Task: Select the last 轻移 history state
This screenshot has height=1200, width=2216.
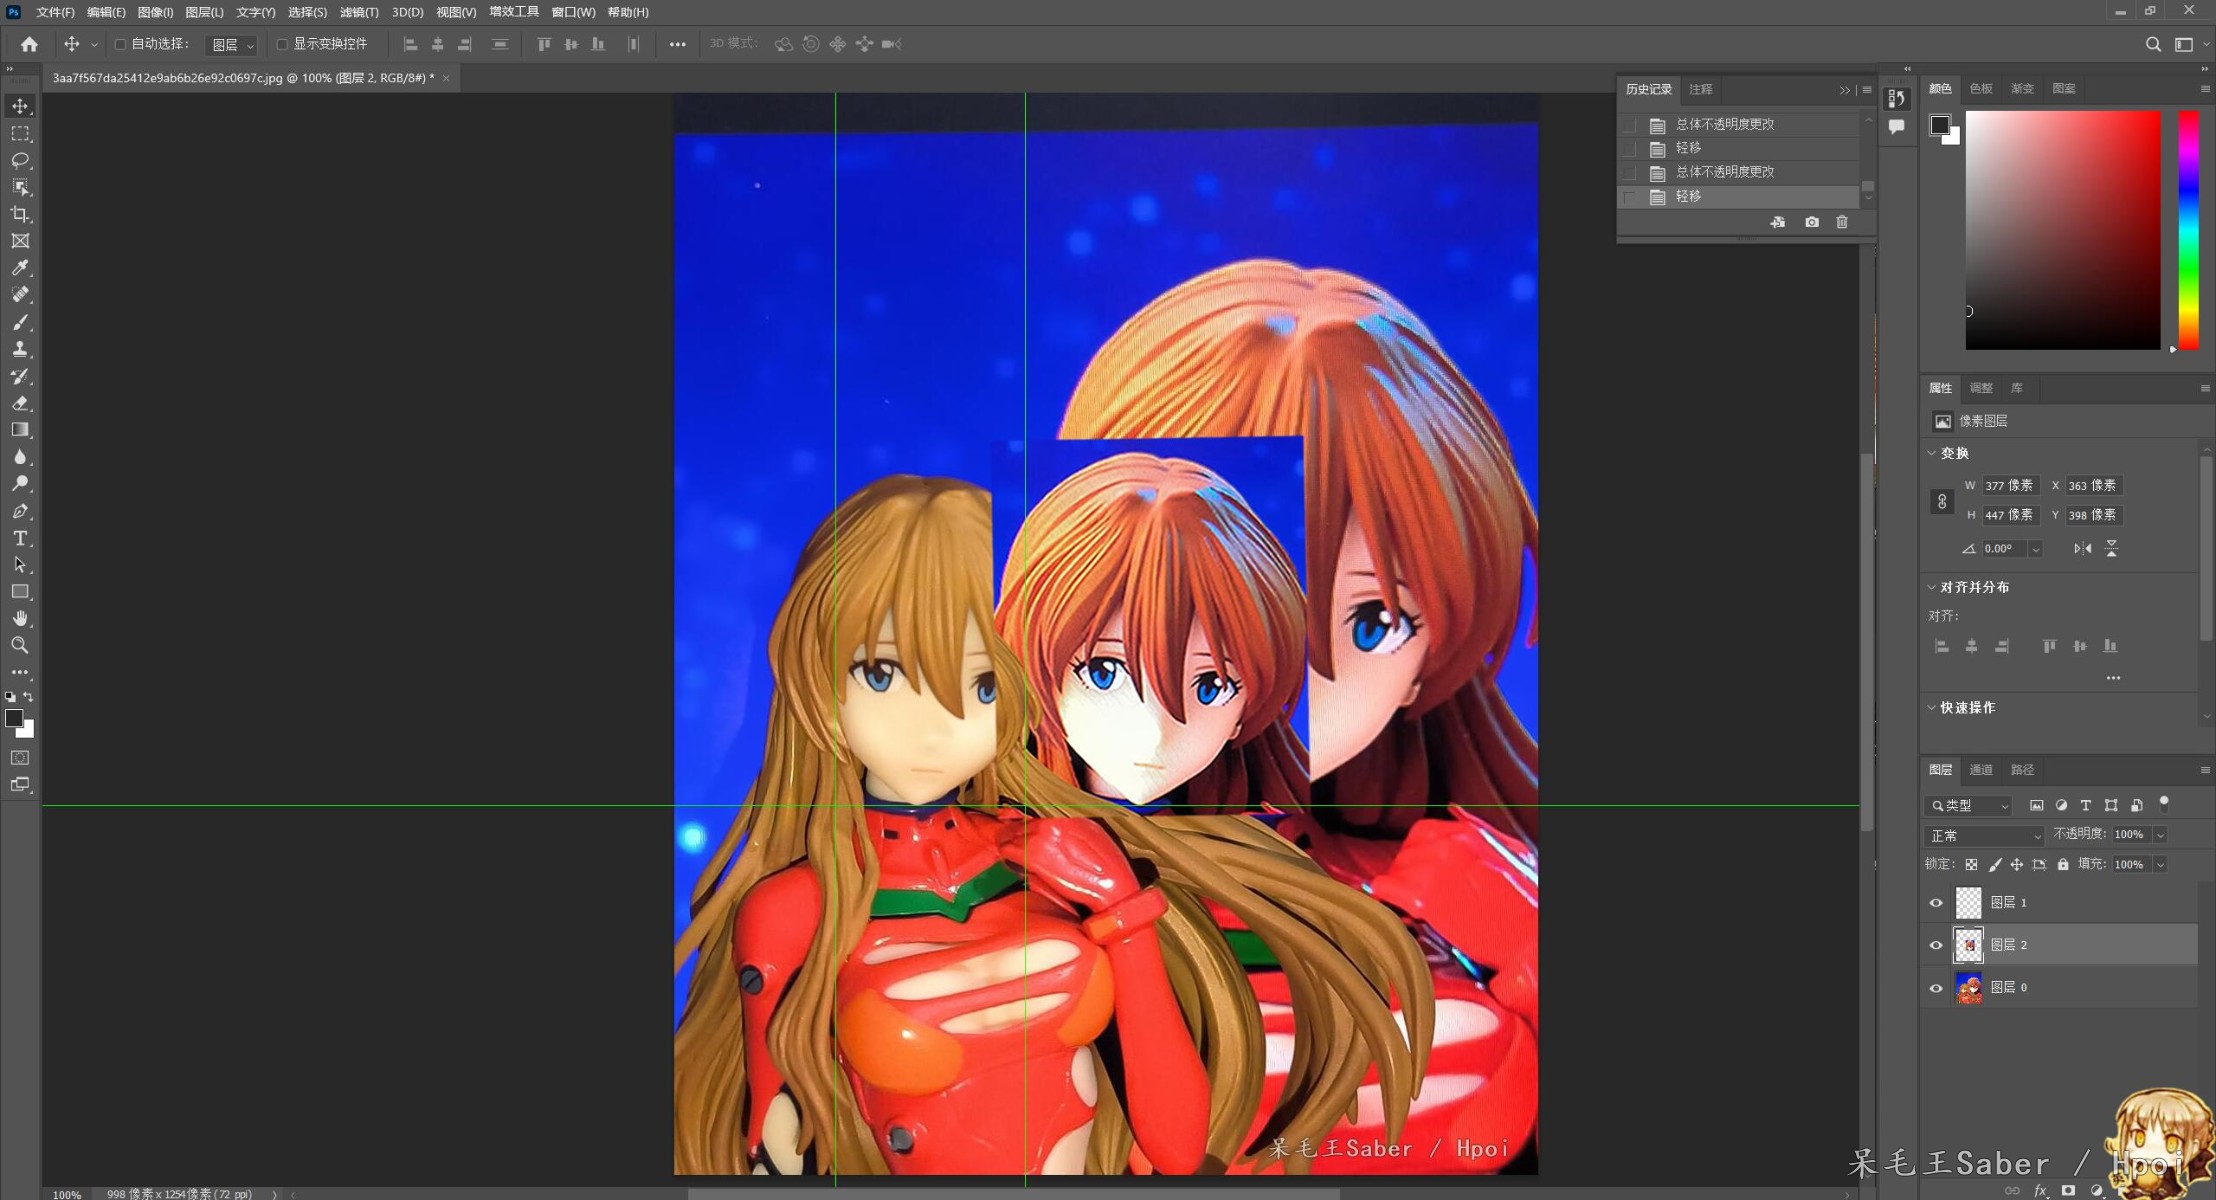Action: point(1739,197)
